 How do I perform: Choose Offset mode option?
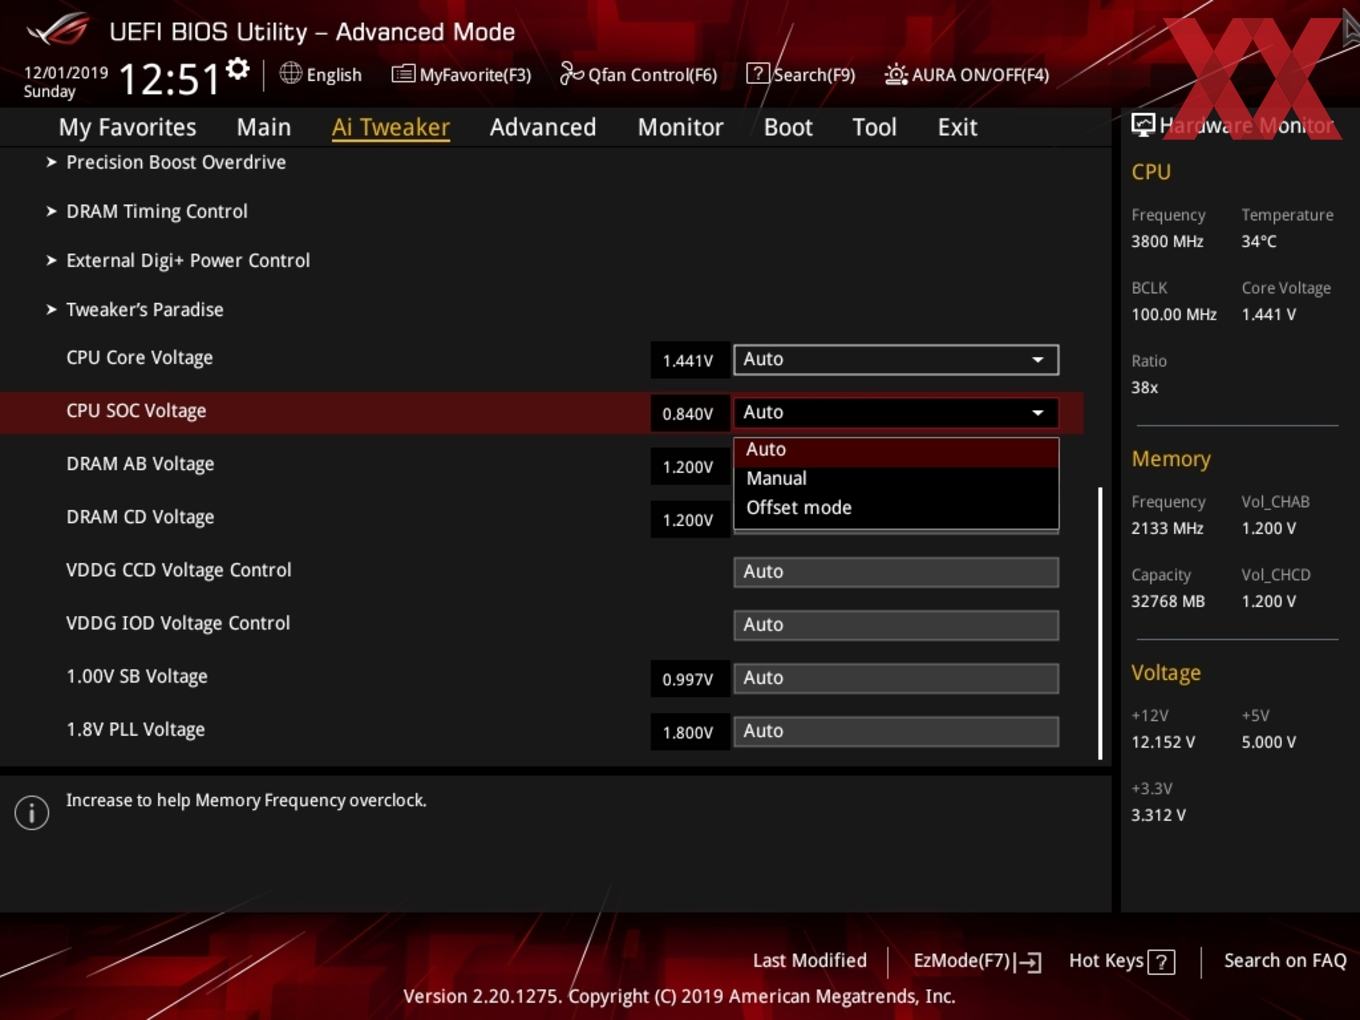[x=896, y=508]
